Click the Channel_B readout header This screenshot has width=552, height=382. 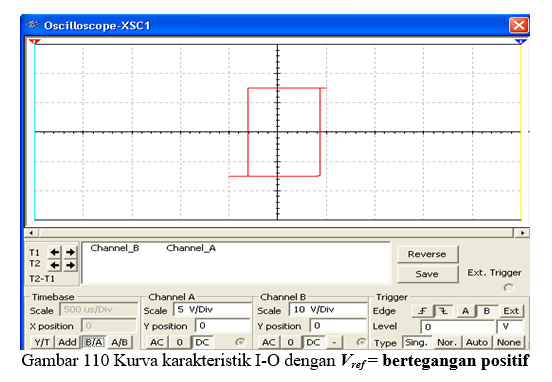(x=115, y=248)
